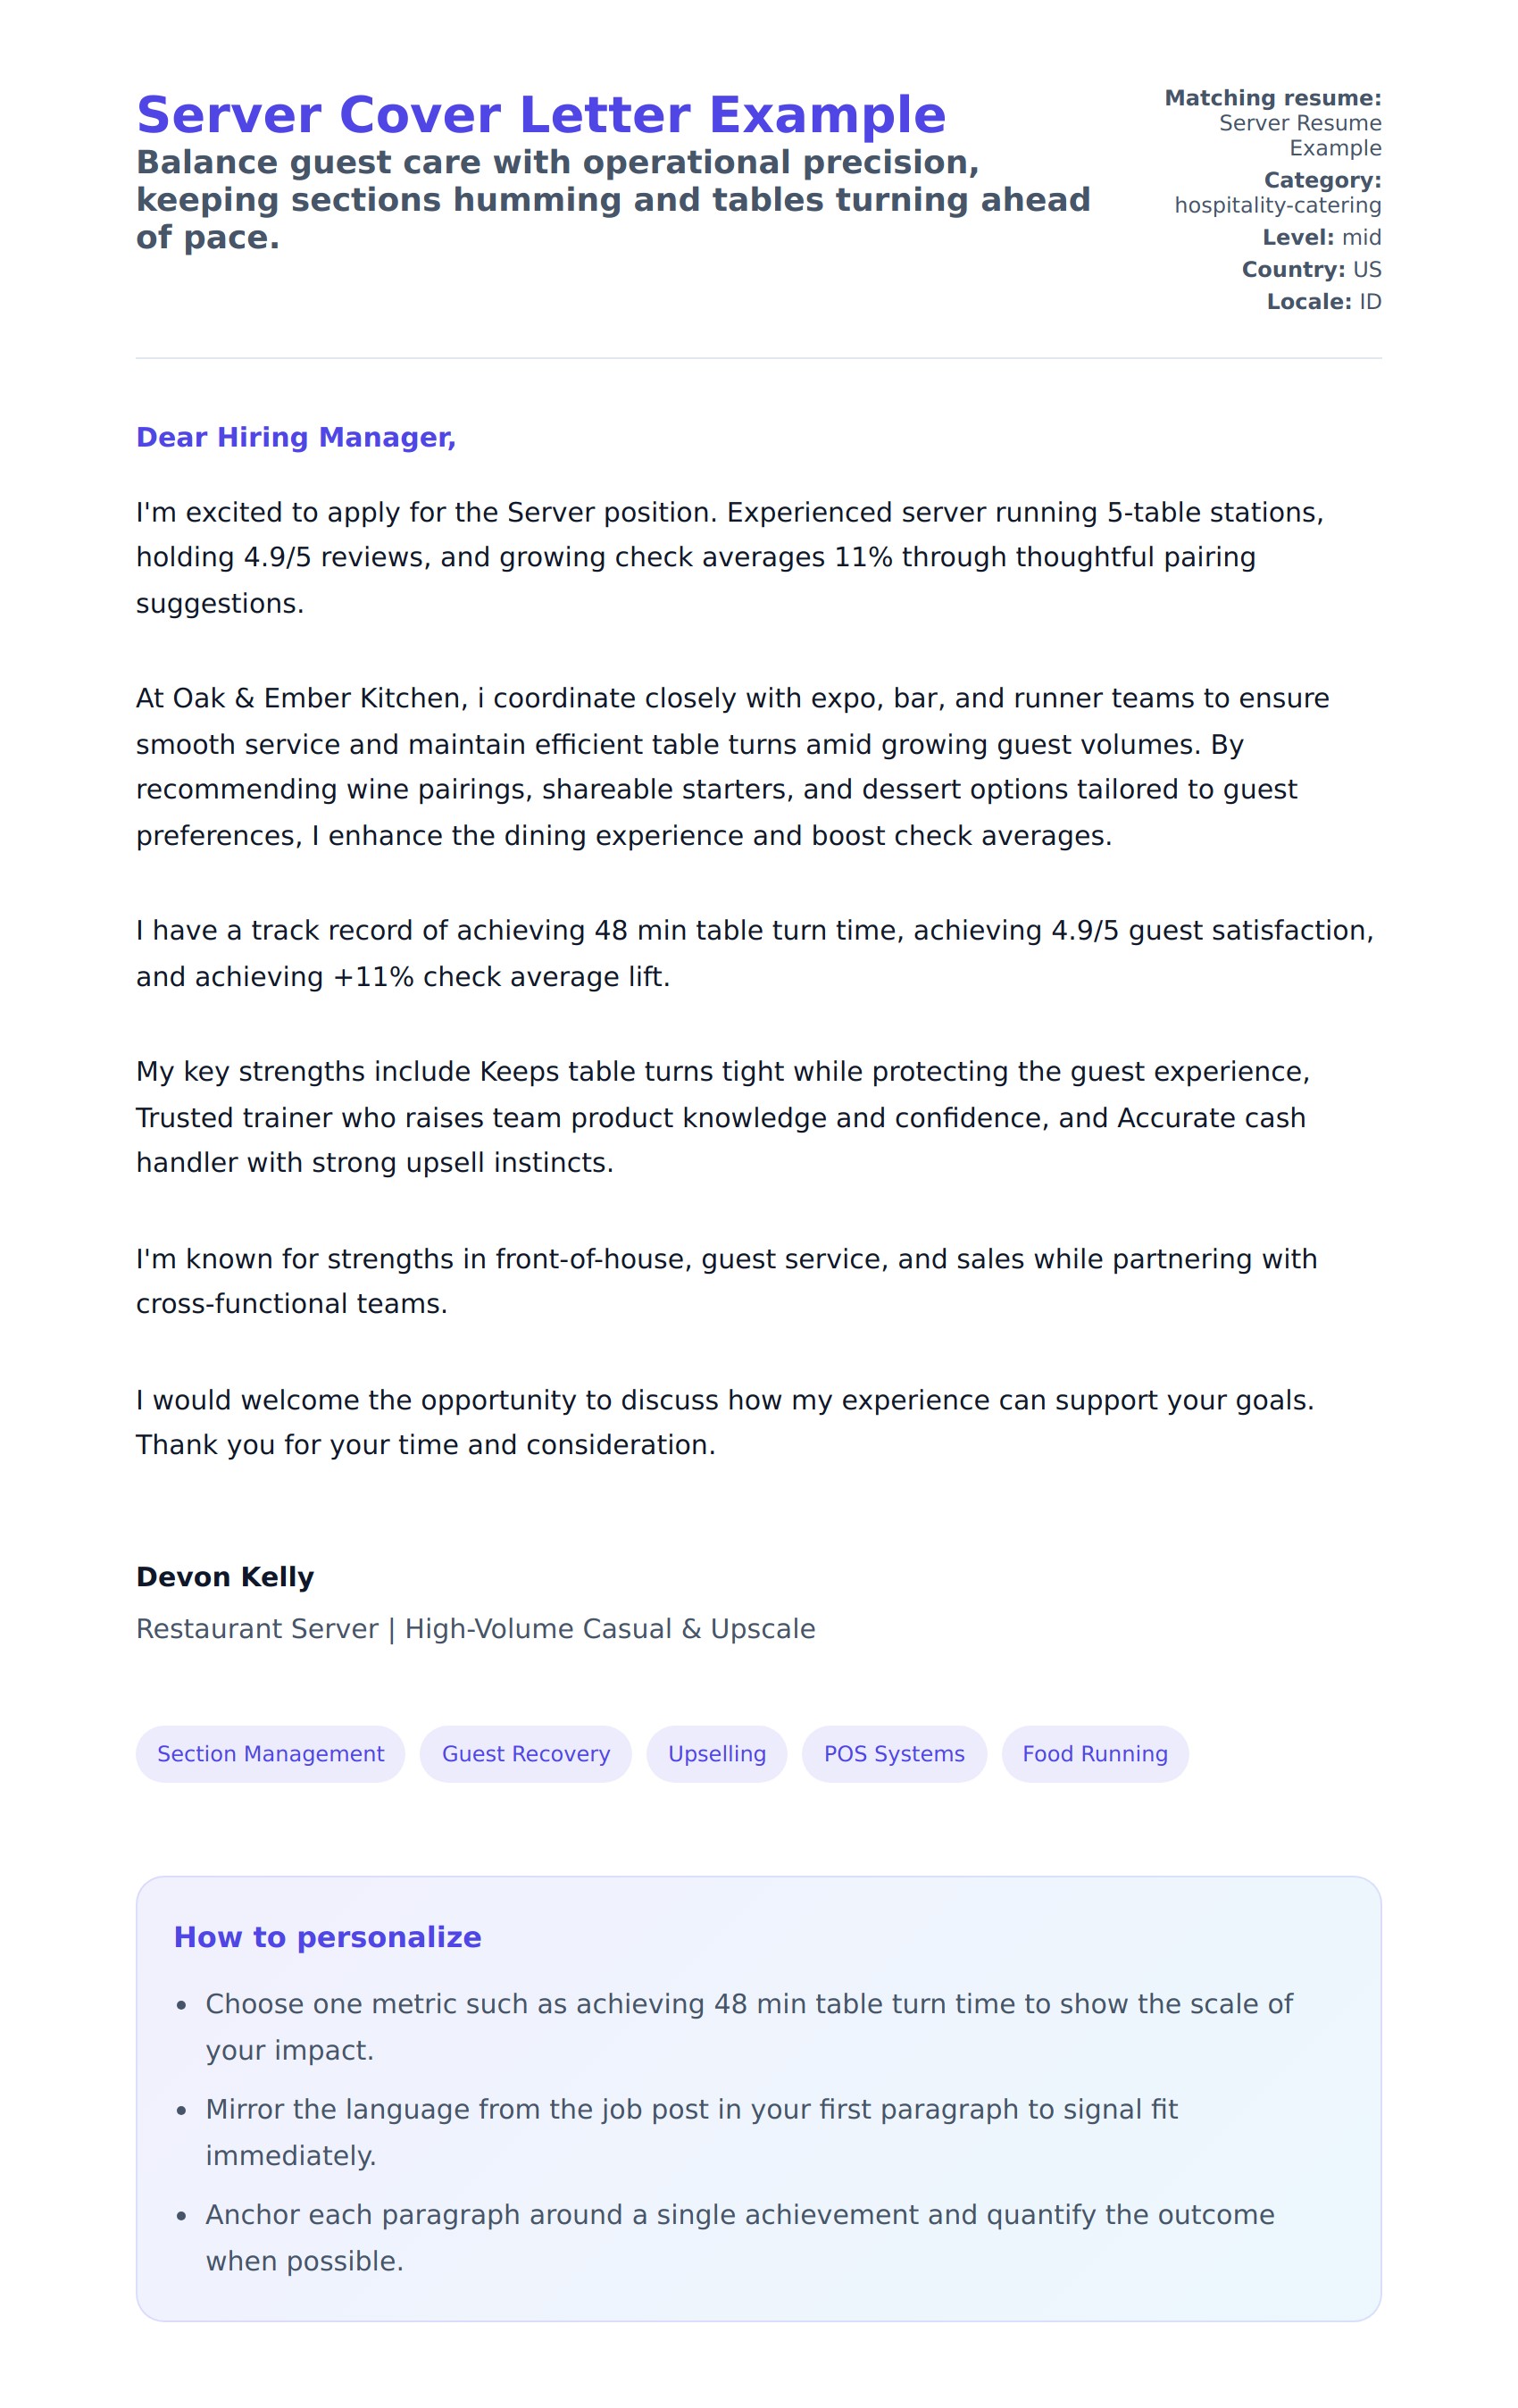Click the Guest Recovery tag
Viewport: 1518px width, 2408px height.
pyautogui.click(x=525, y=1753)
